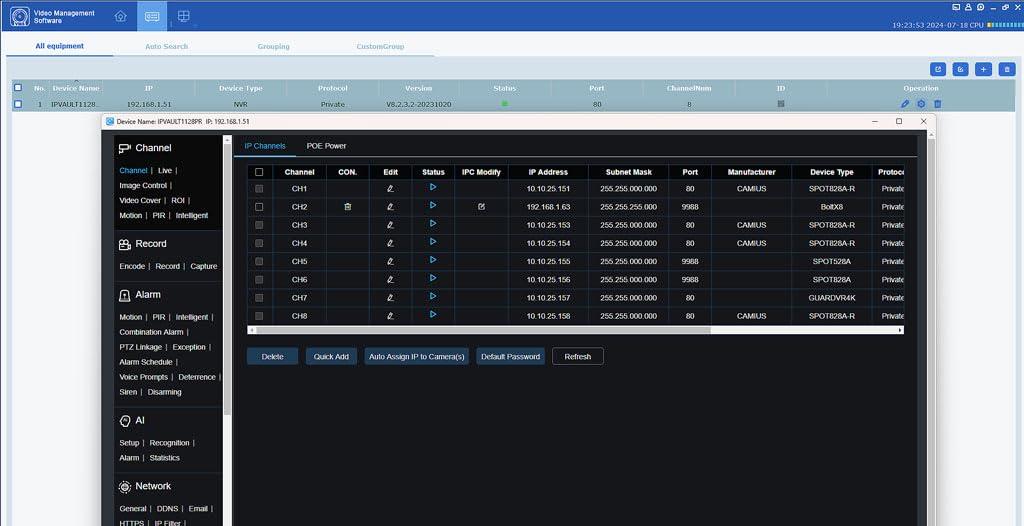Check the IPVAULT1128 device row checkbox
This screenshot has width=1024, height=526.
(17, 104)
